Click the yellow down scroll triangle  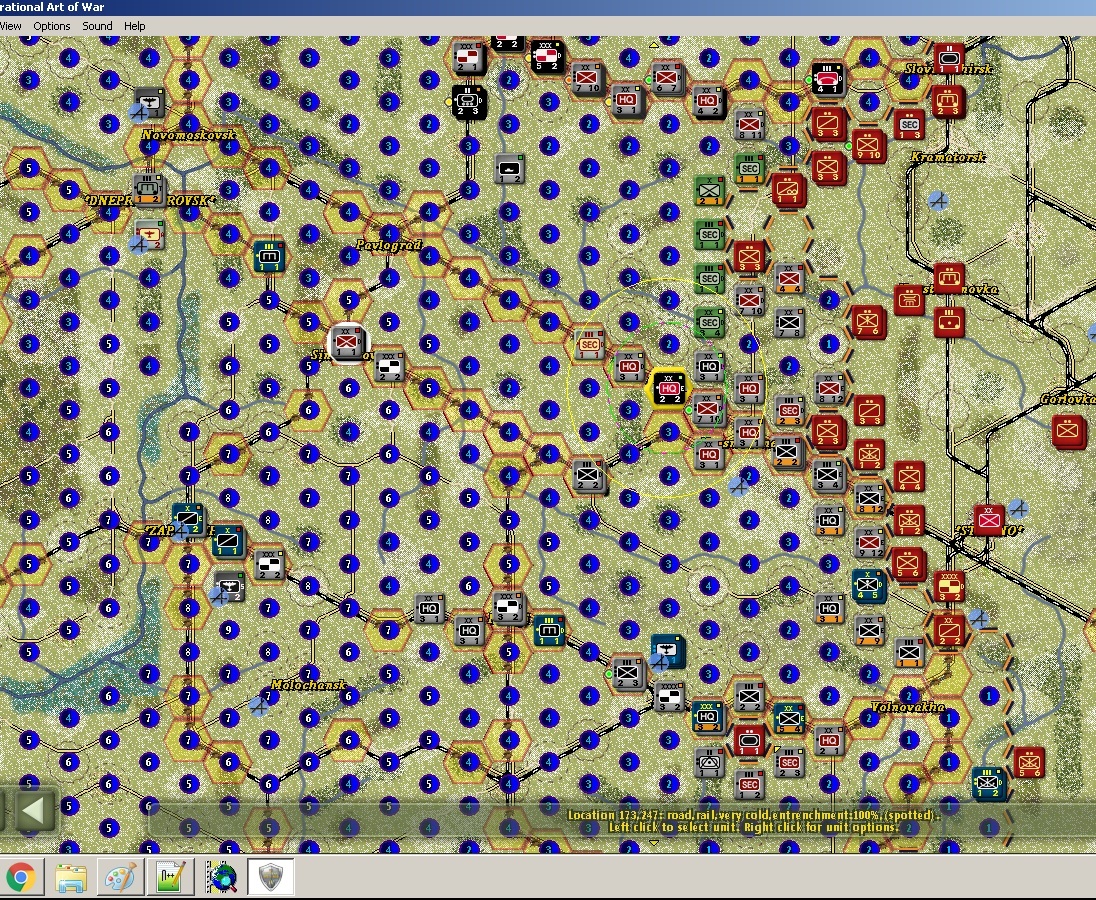(654, 842)
